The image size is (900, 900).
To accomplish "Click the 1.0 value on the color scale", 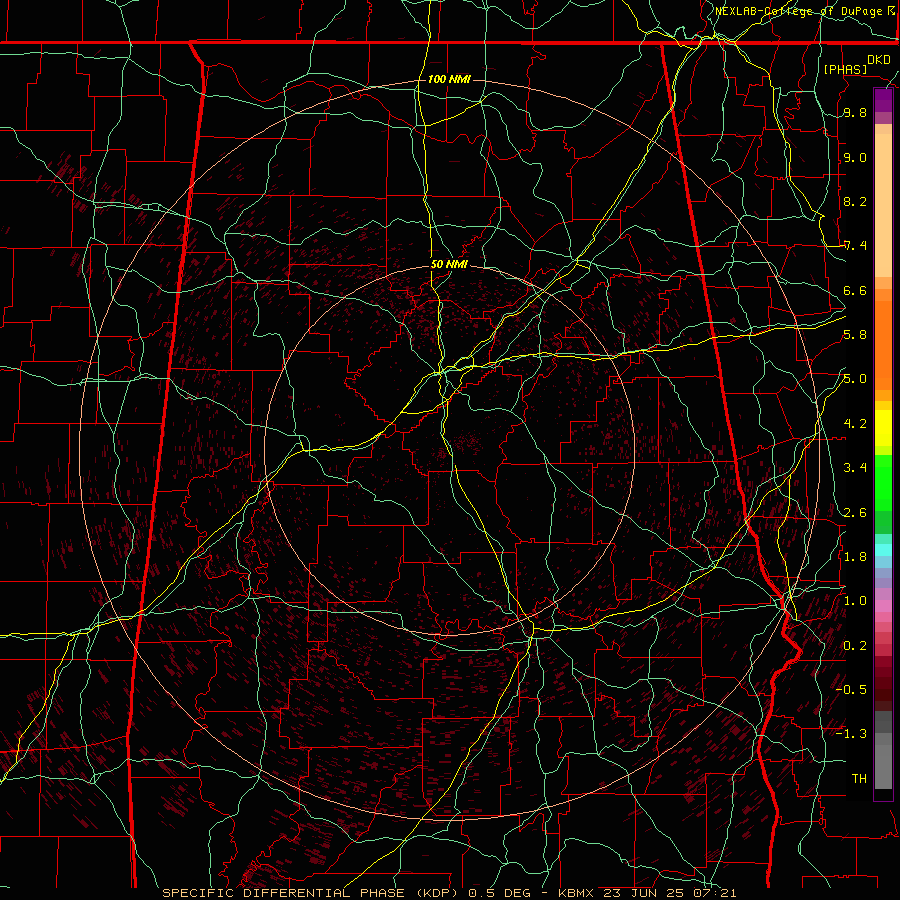I will 855,601.
